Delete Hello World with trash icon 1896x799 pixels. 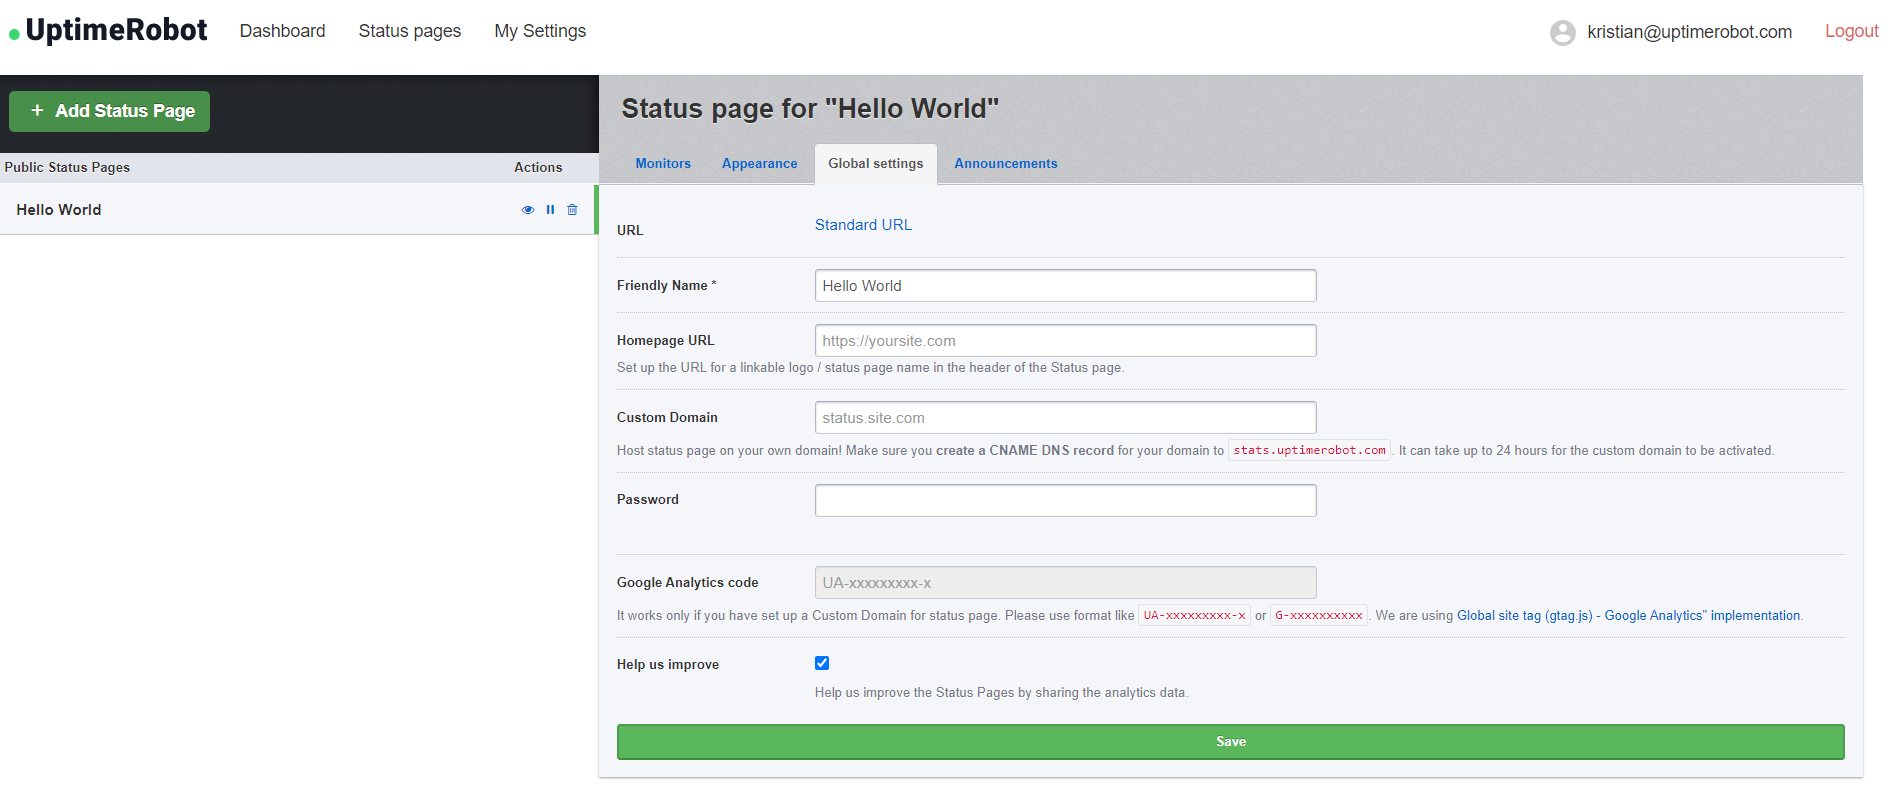coord(572,210)
